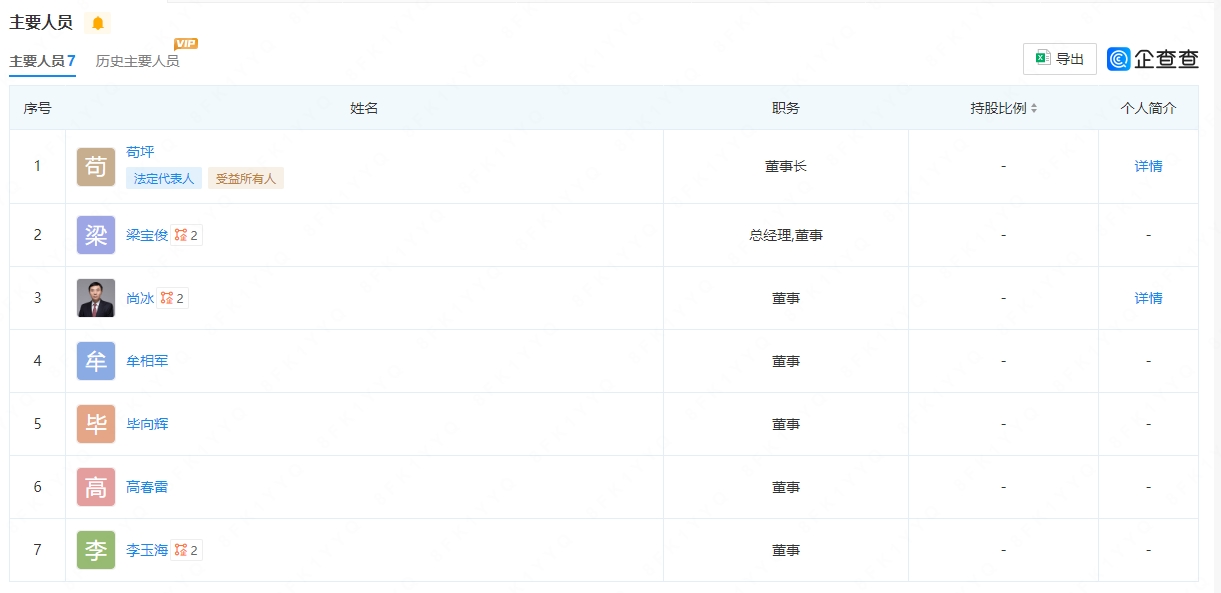Open 荀坪 avatar tile
Screen dimensions: 1221x593
96,167
